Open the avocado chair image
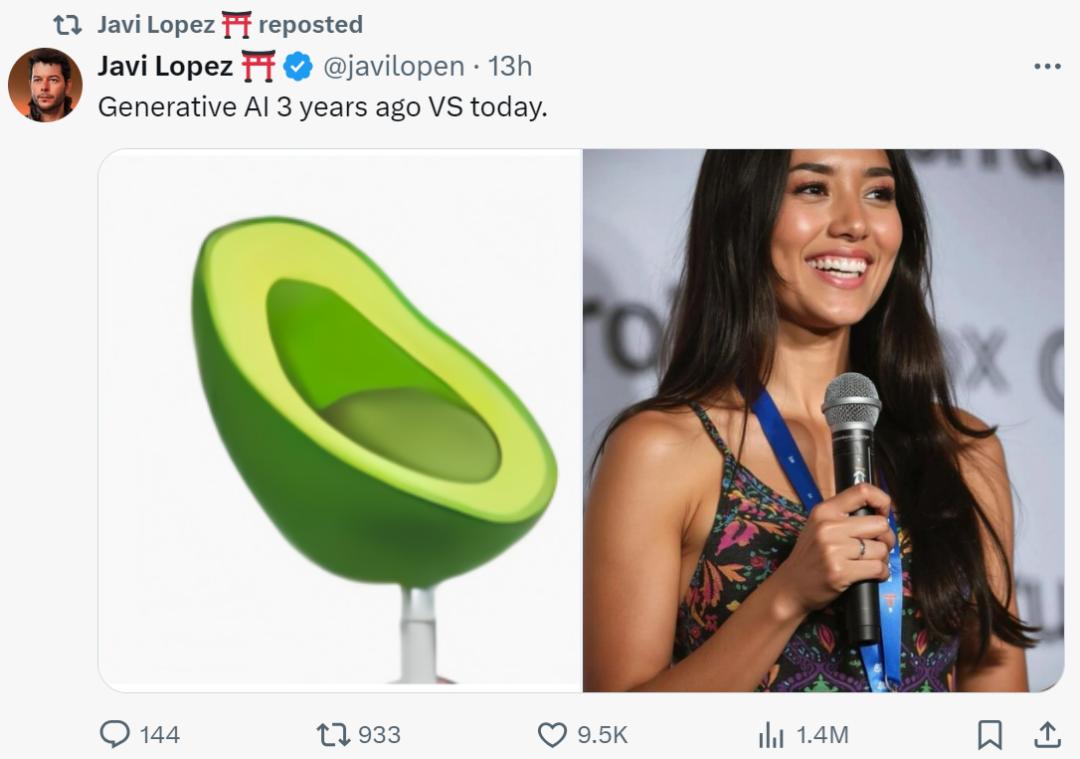 340,420
